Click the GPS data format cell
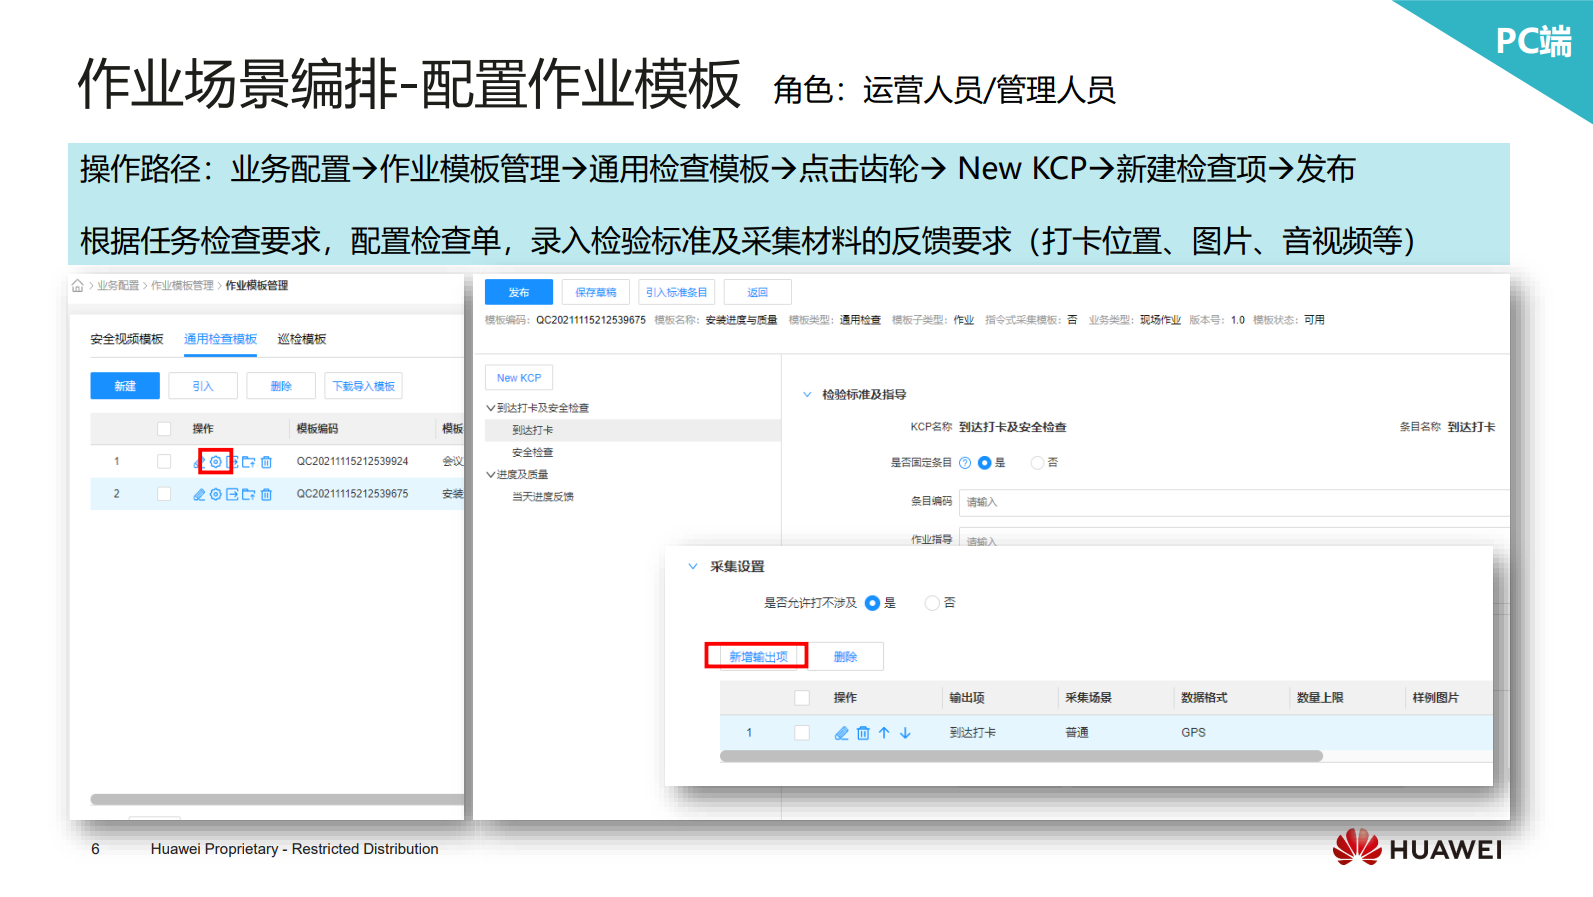 pos(1193,733)
